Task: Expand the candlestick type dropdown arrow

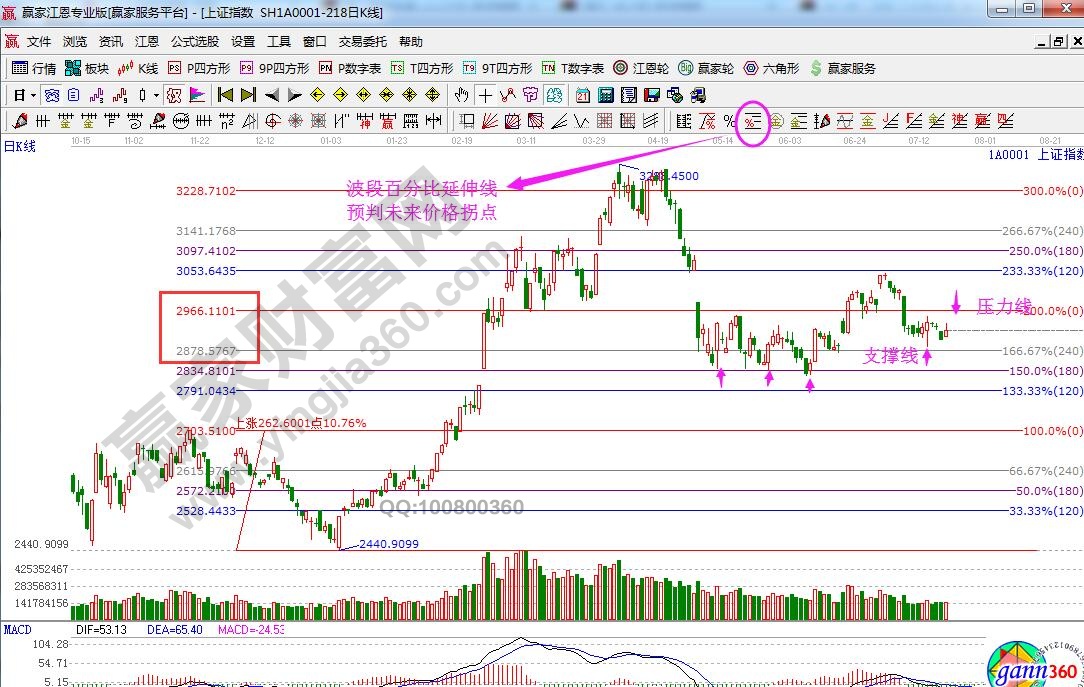Action: click(155, 95)
